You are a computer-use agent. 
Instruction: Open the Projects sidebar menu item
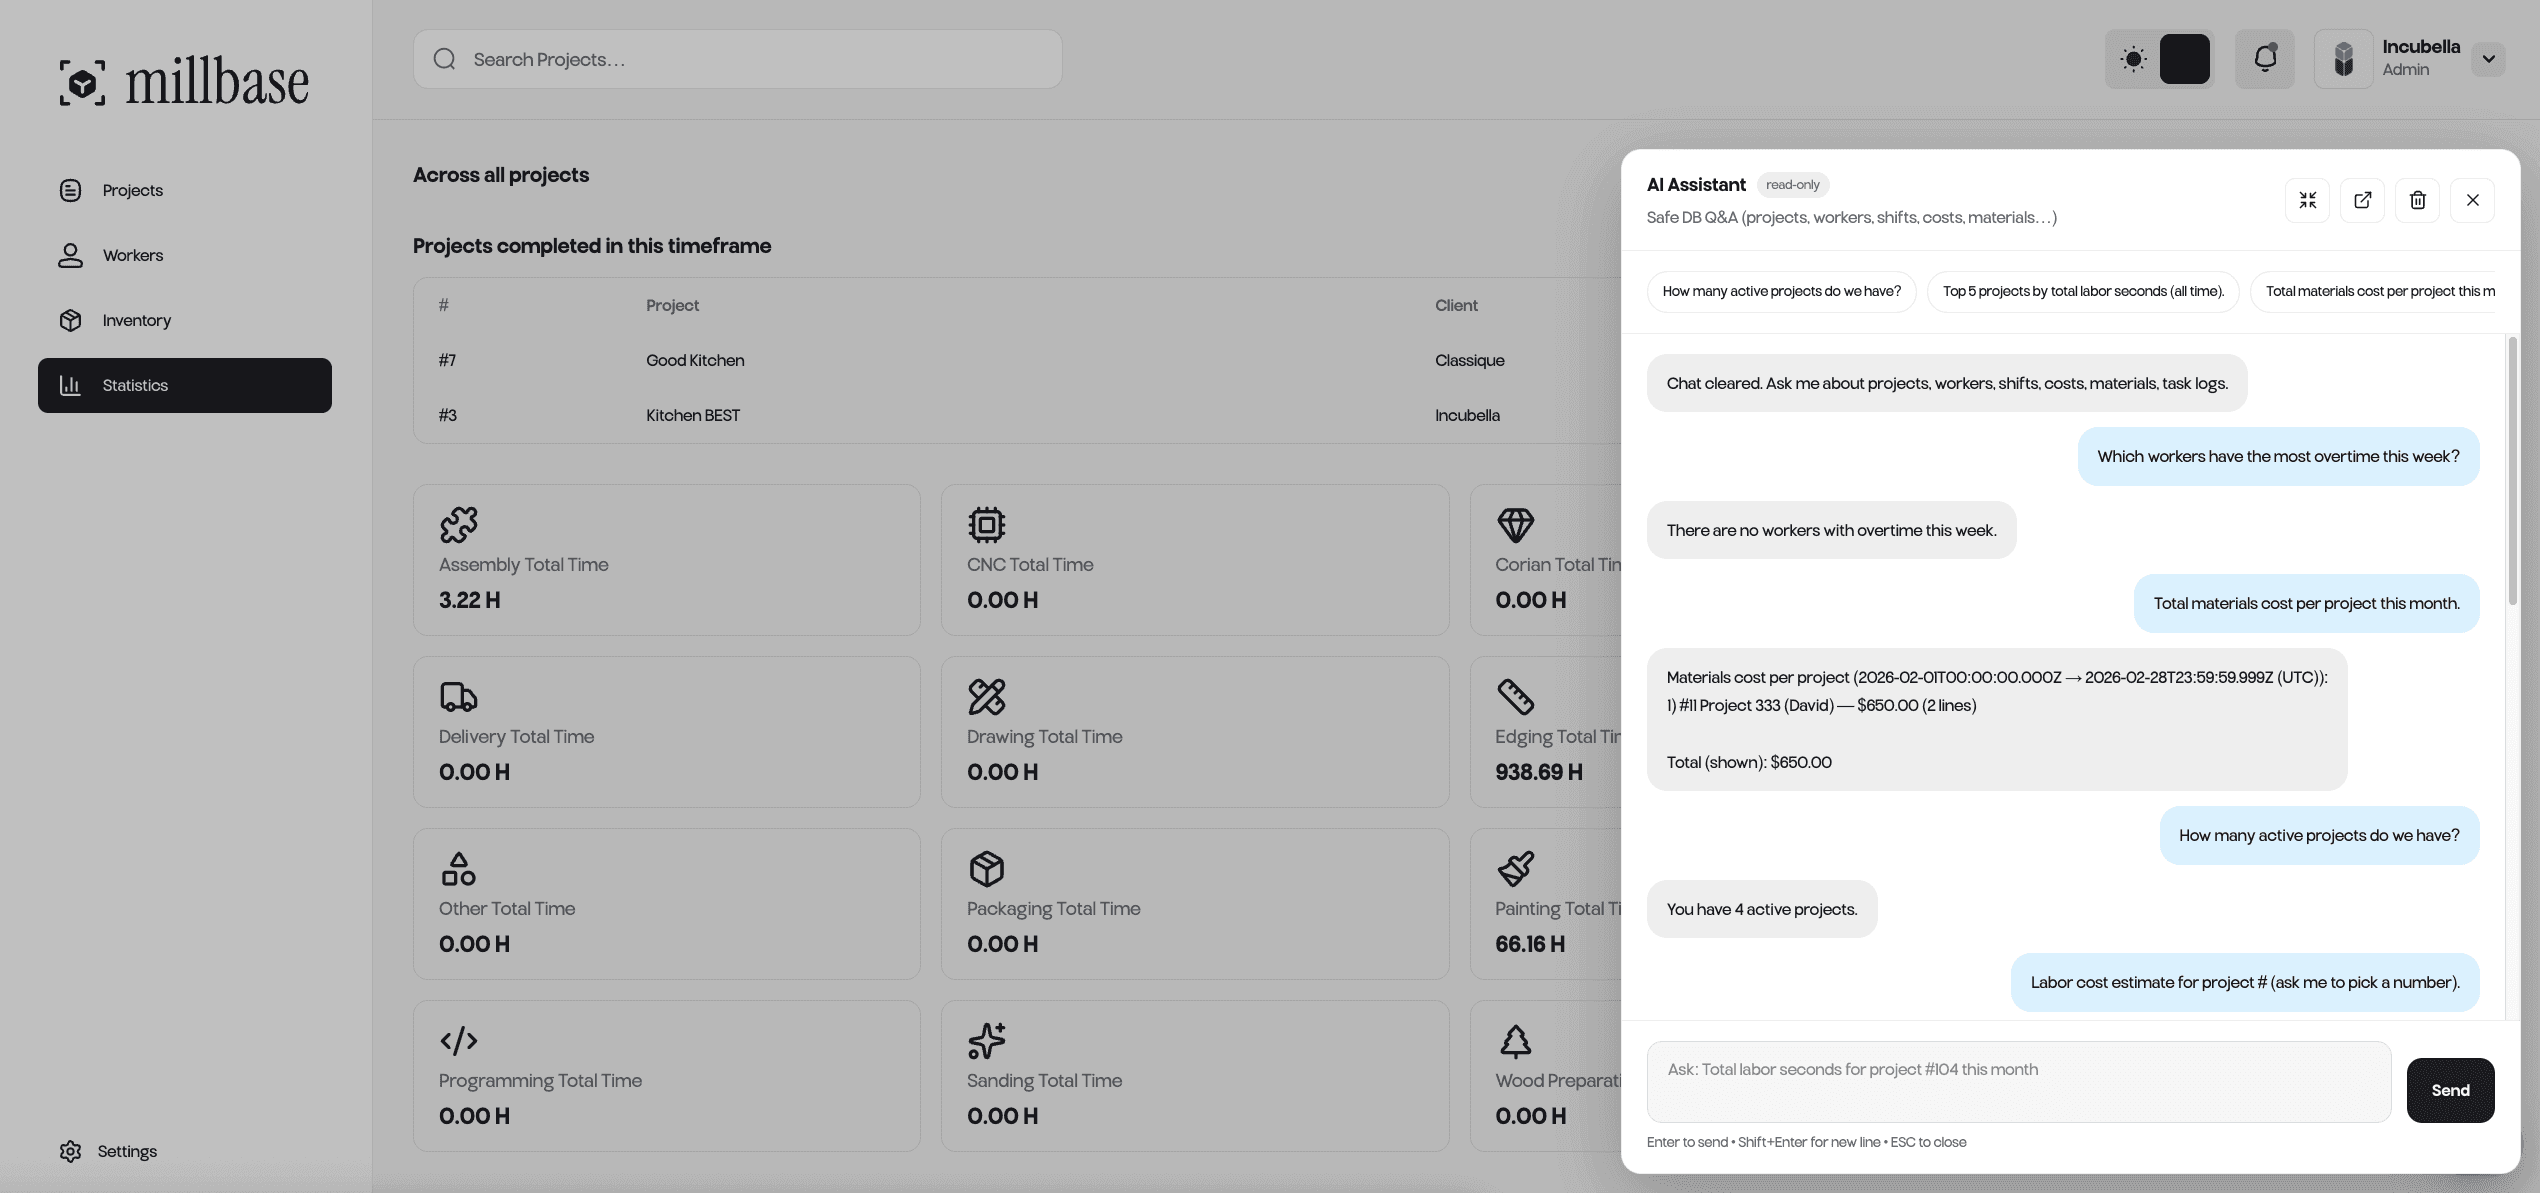(x=132, y=190)
